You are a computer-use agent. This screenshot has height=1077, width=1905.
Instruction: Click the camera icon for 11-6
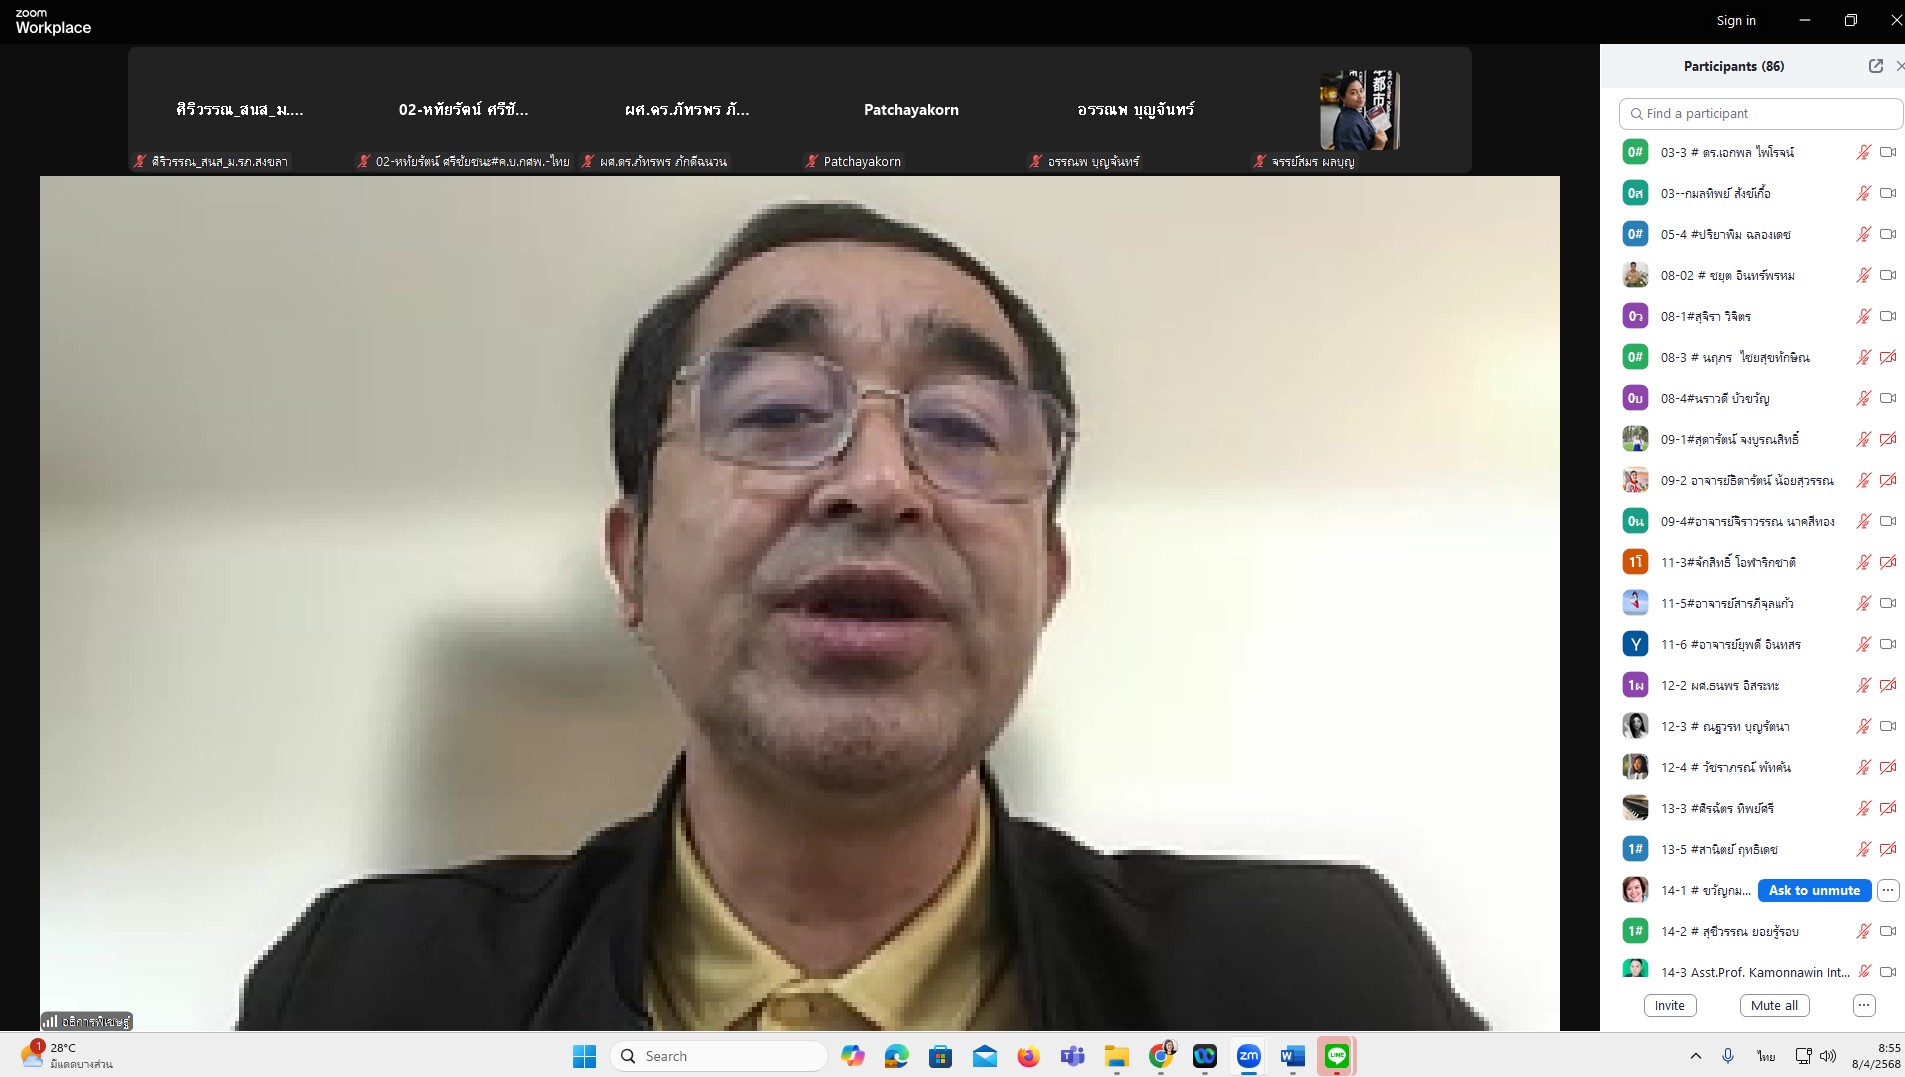(1888, 644)
